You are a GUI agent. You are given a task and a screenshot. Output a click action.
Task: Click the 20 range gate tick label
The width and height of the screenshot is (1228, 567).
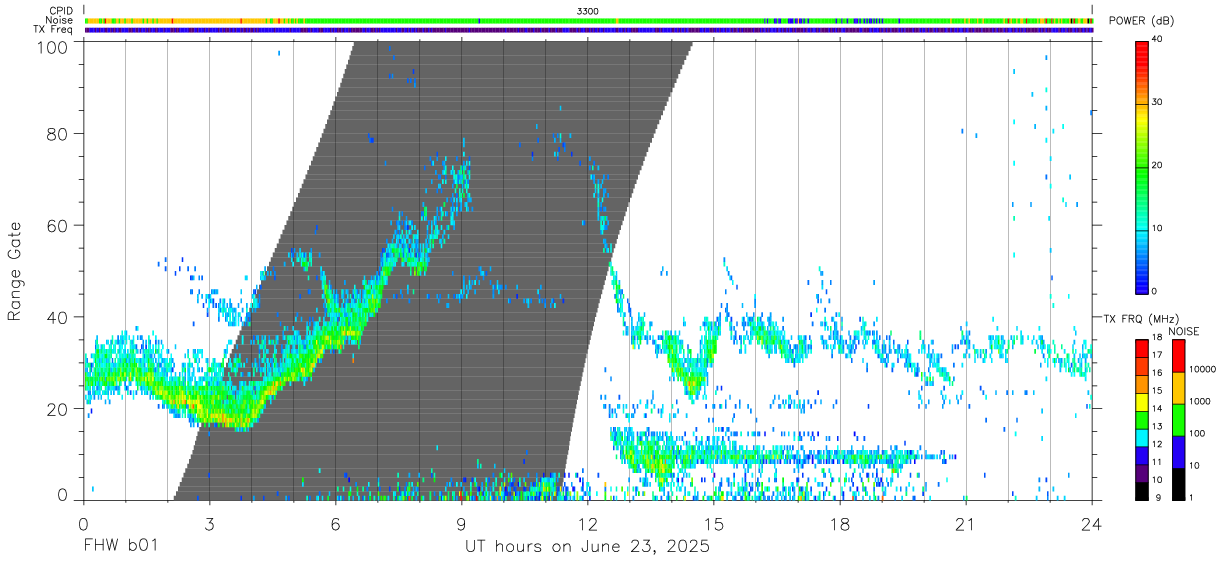click(x=58, y=409)
